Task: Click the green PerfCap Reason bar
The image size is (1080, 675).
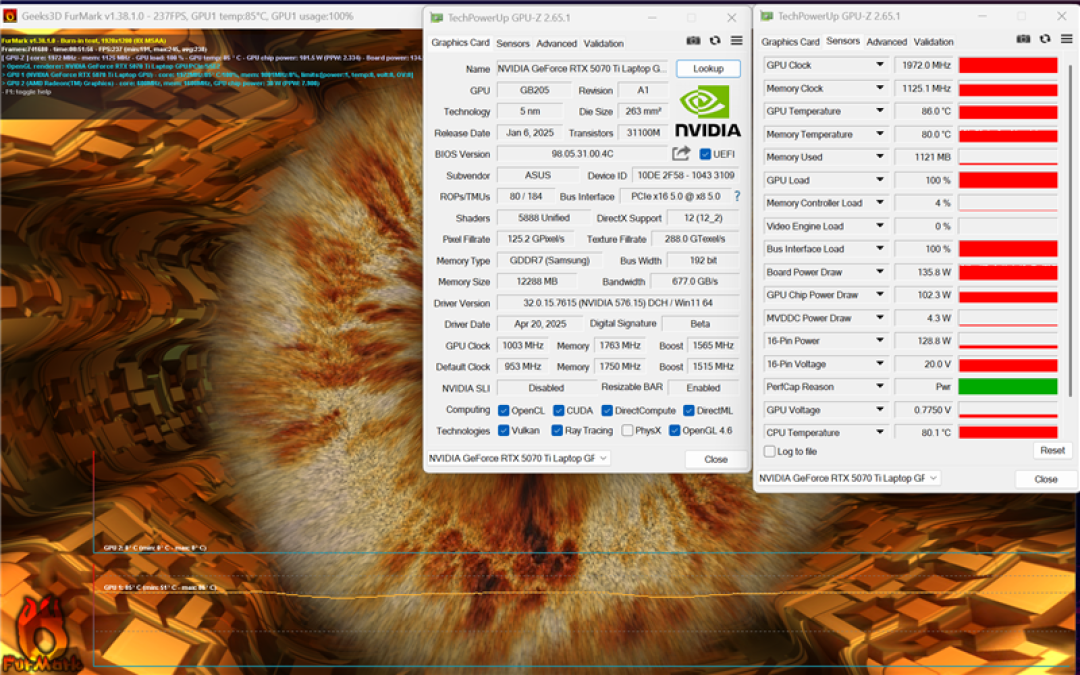Action: coord(1008,386)
